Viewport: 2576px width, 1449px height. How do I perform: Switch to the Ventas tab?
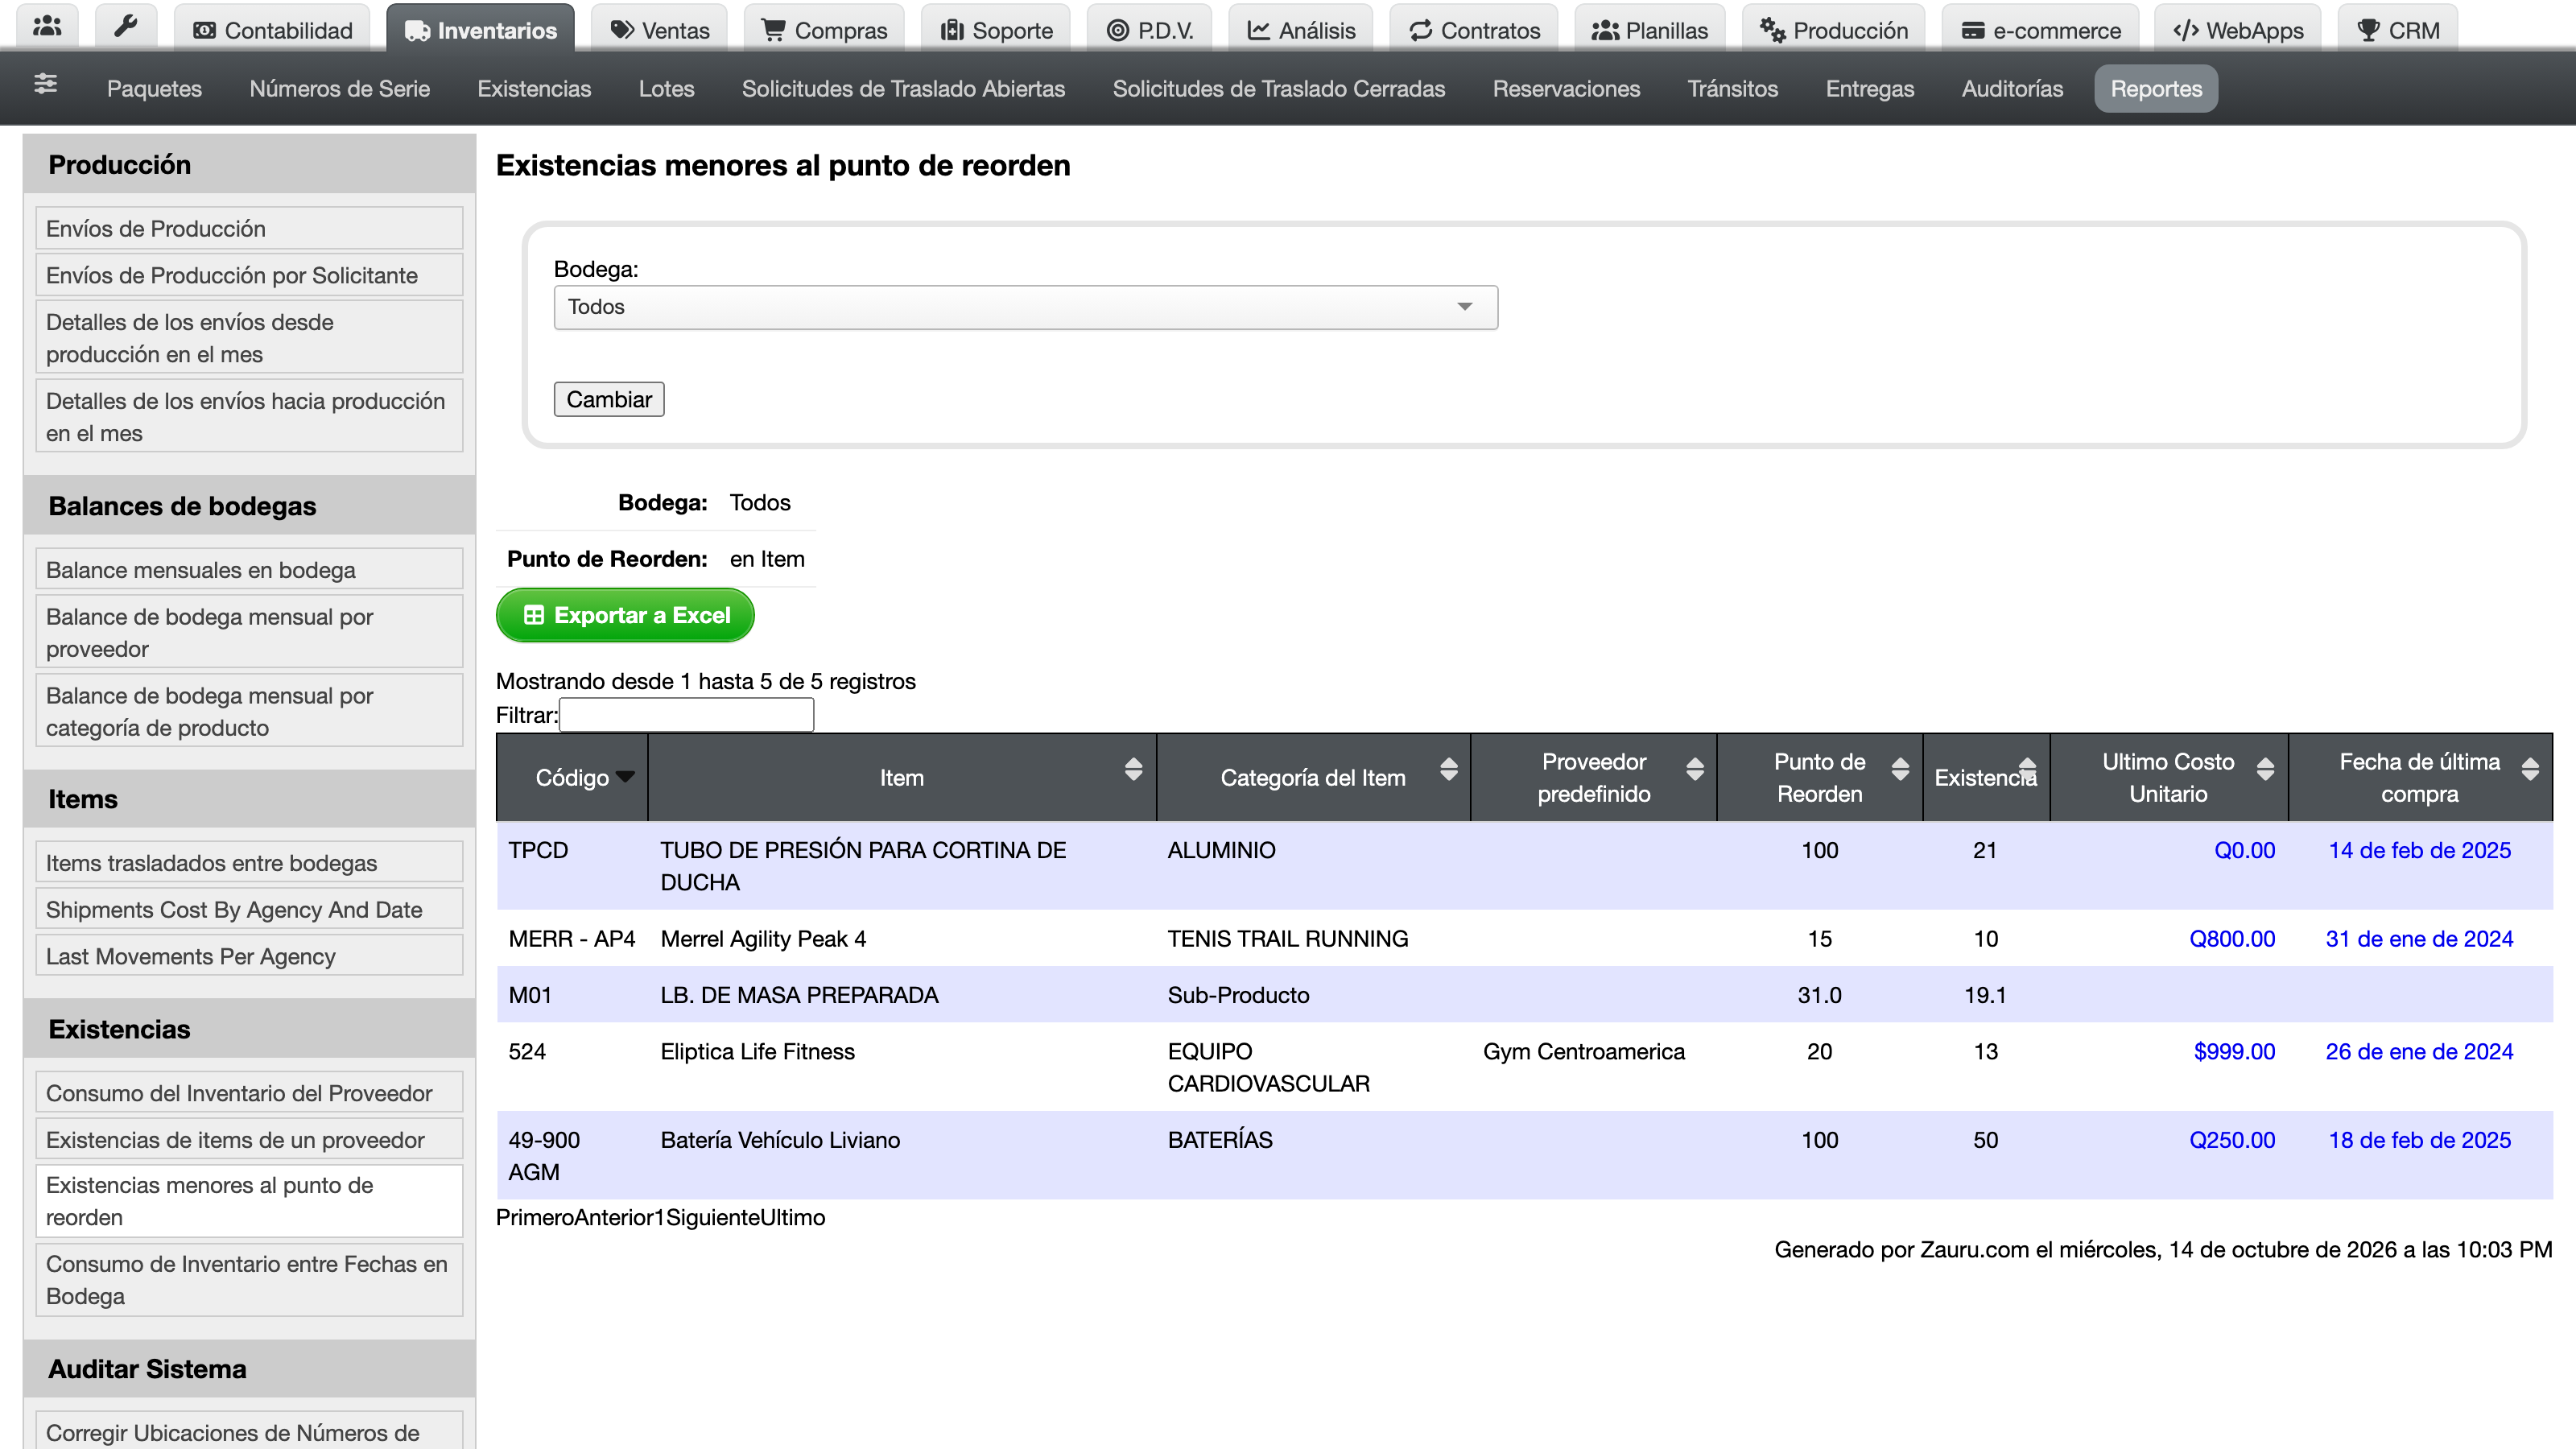point(660,30)
